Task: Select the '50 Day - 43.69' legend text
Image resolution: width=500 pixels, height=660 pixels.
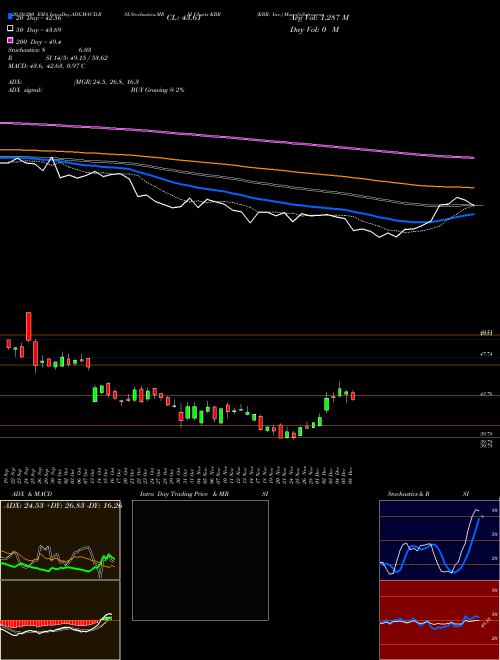Action: tap(39, 30)
